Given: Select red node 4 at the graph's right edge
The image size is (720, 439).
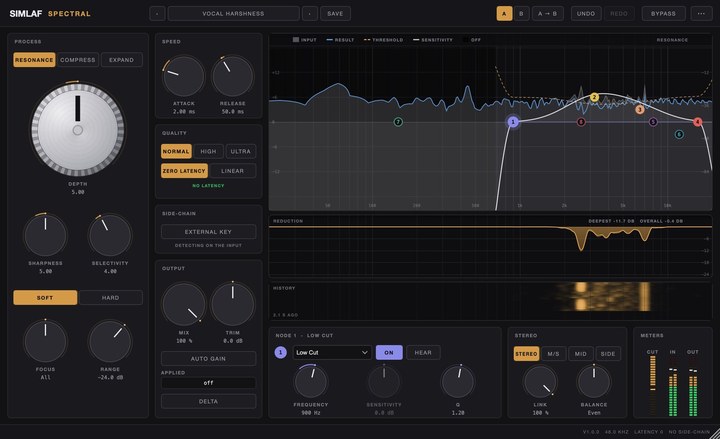Looking at the screenshot, I should (x=698, y=122).
